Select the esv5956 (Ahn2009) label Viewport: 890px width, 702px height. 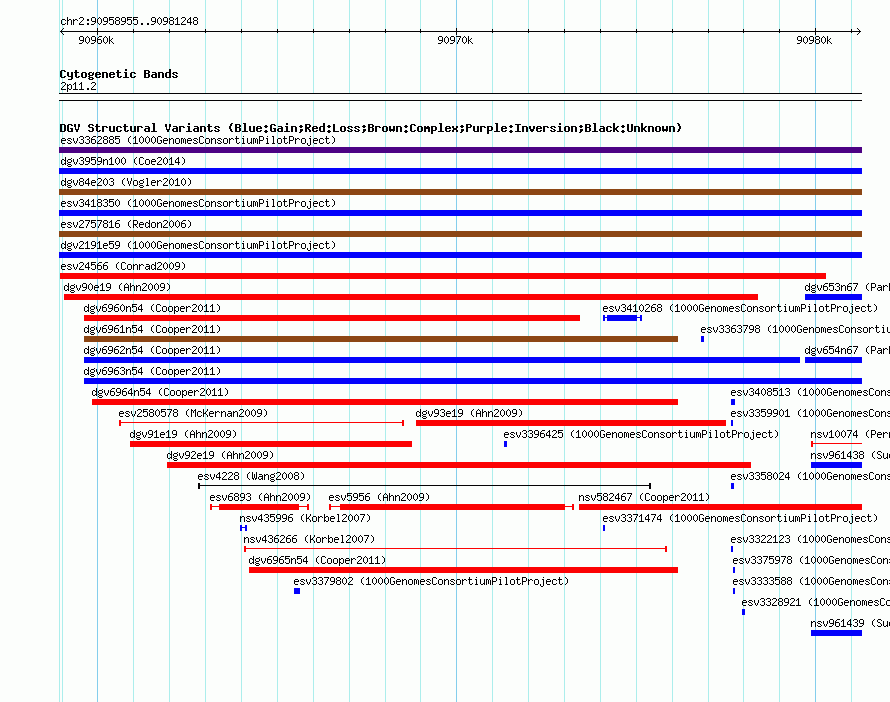[379, 497]
